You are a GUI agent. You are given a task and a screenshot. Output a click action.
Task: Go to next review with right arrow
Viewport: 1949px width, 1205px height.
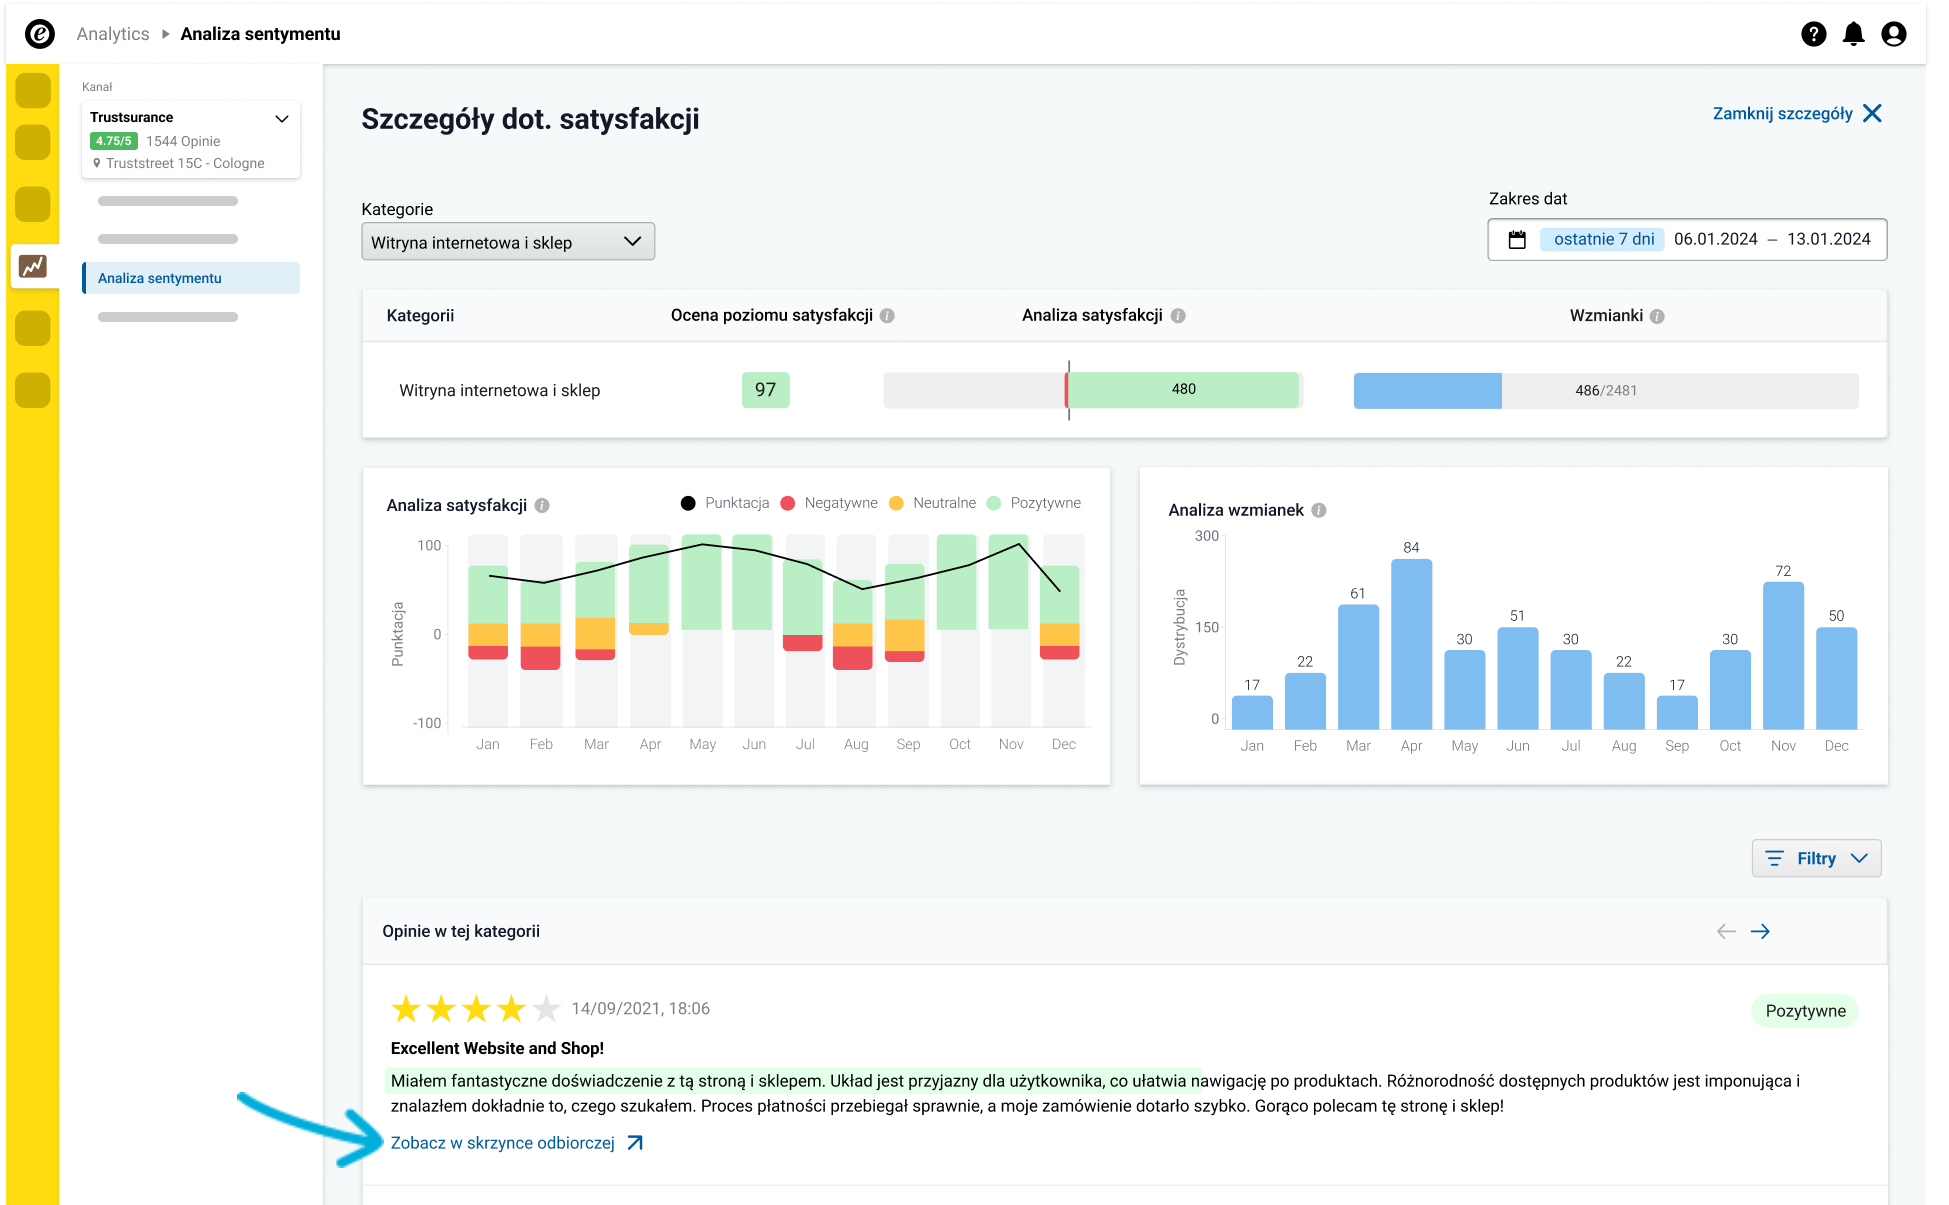(1760, 931)
